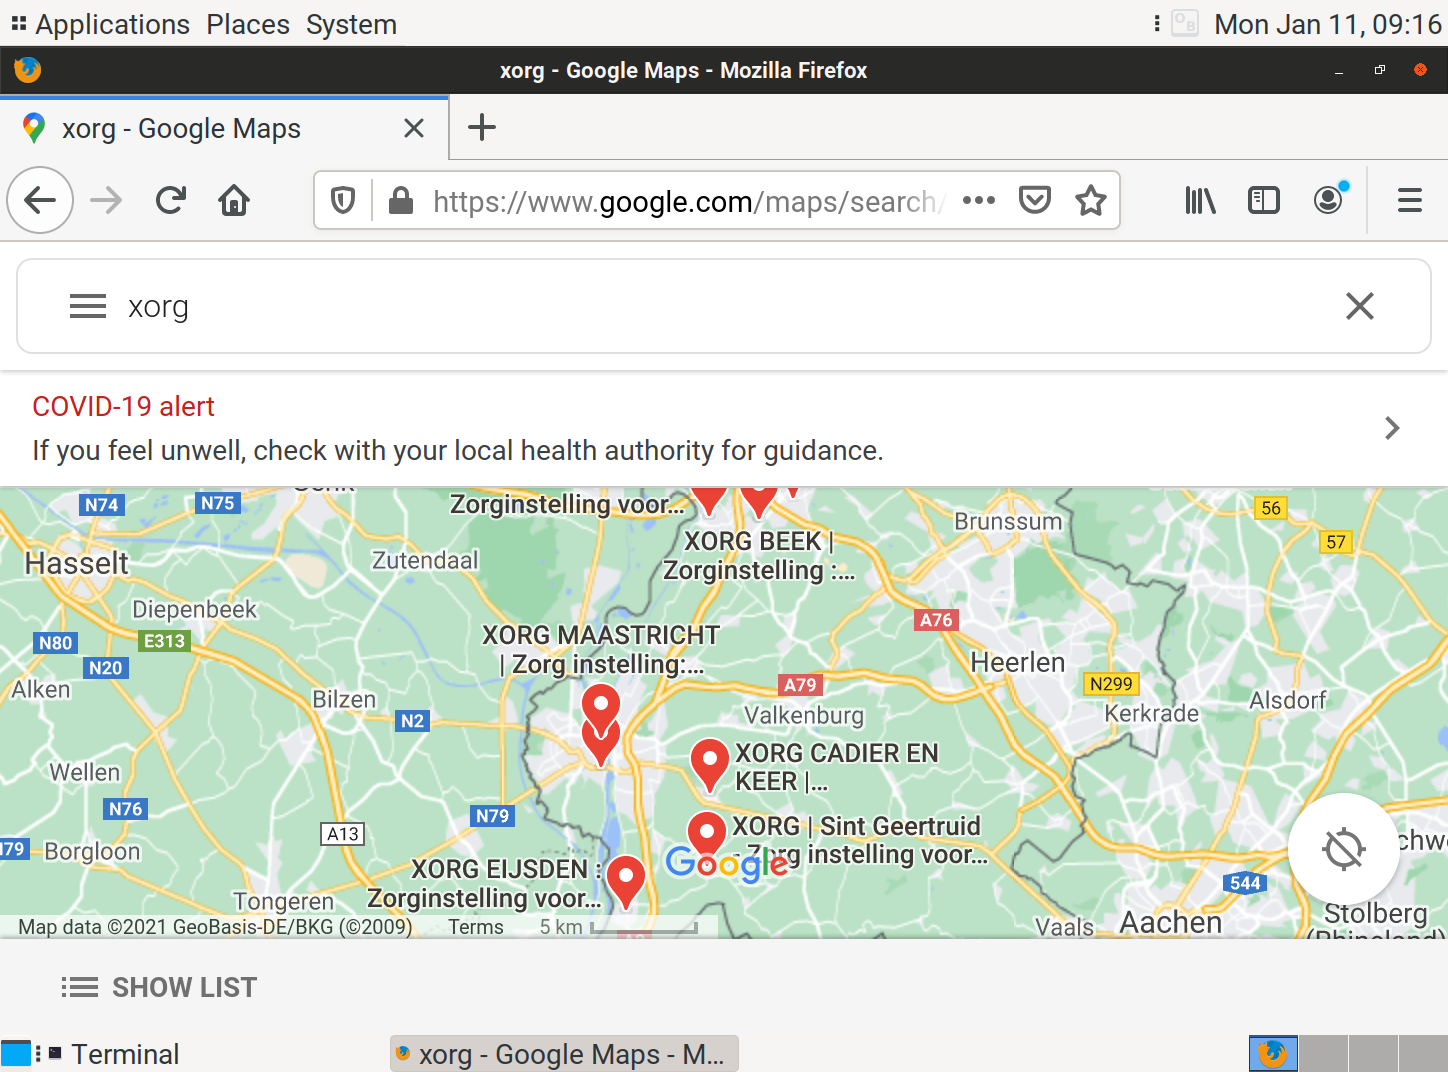1448x1072 pixels.
Task: Select the upper XORG MAASTRICHT map pin
Action: tap(601, 704)
